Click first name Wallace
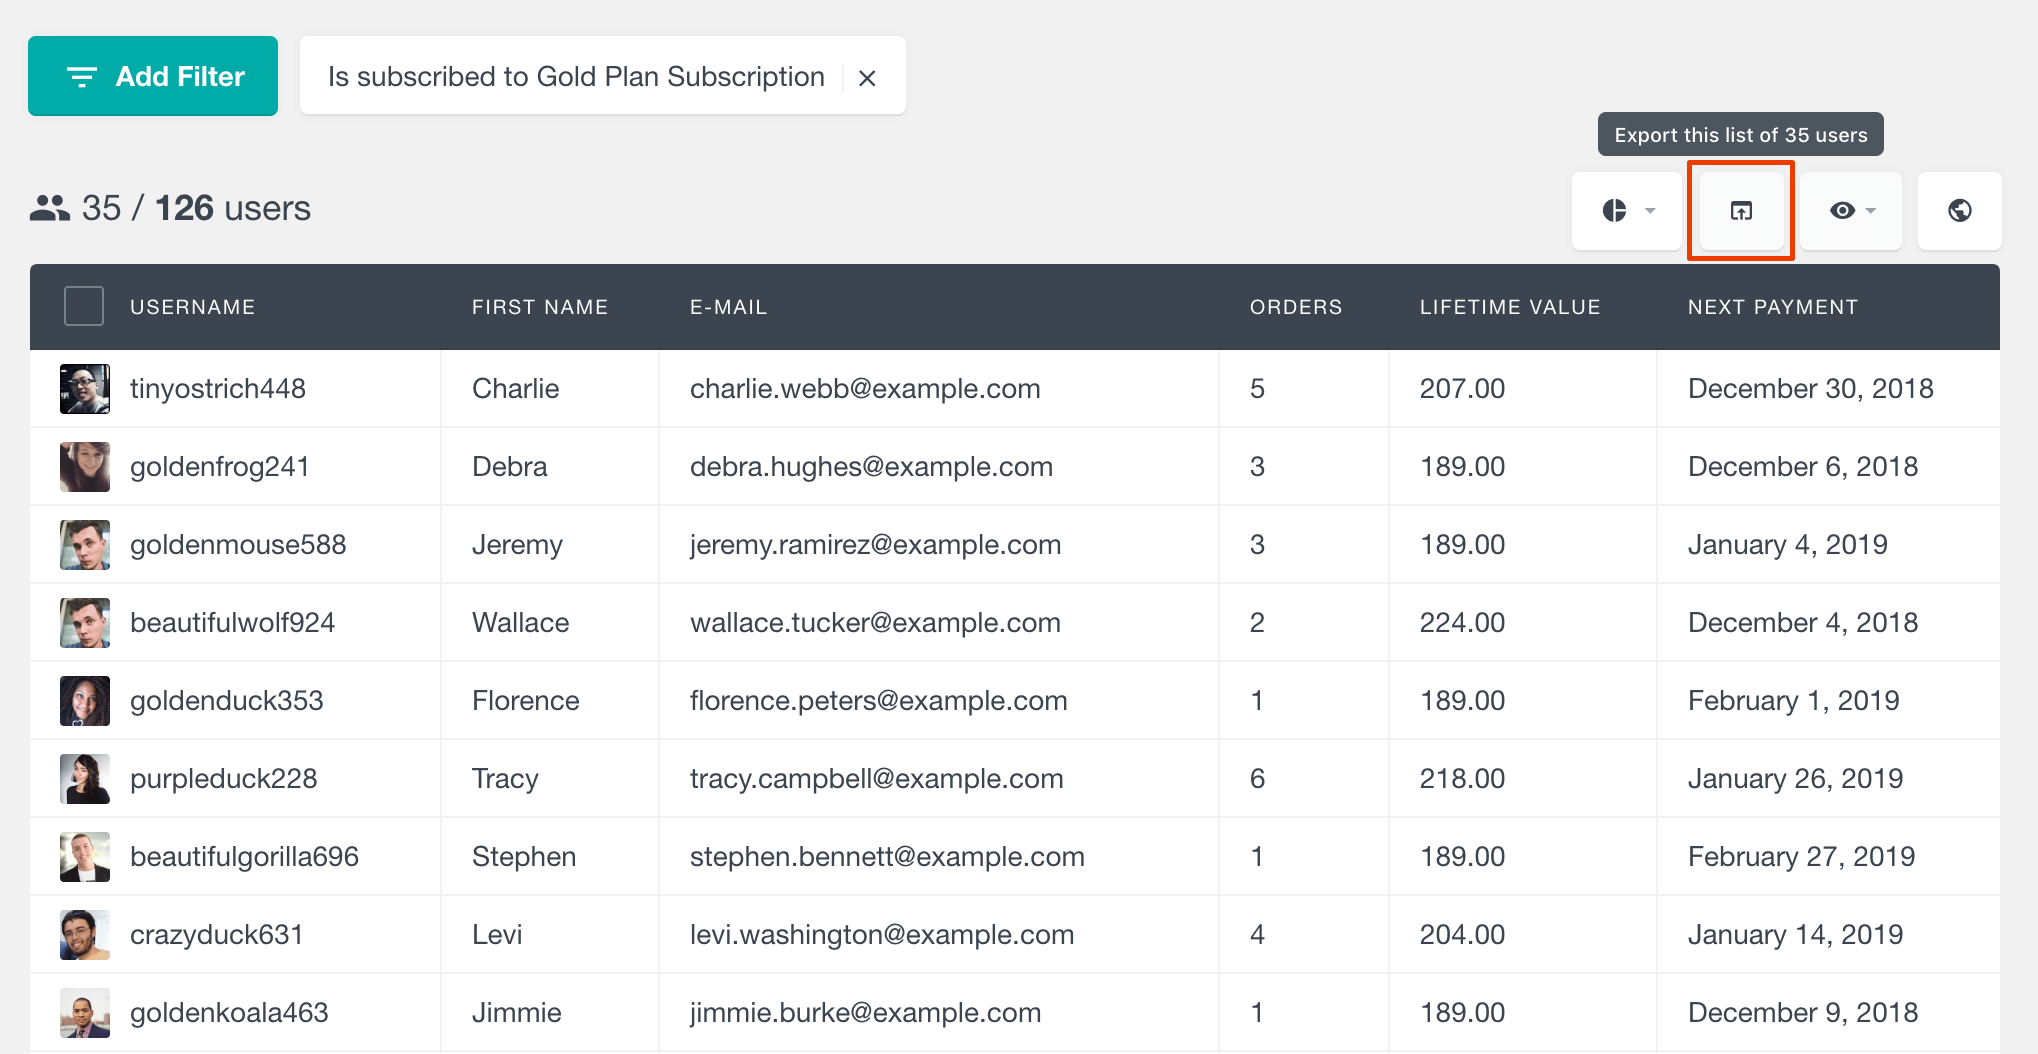The image size is (2038, 1054). (x=520, y=623)
